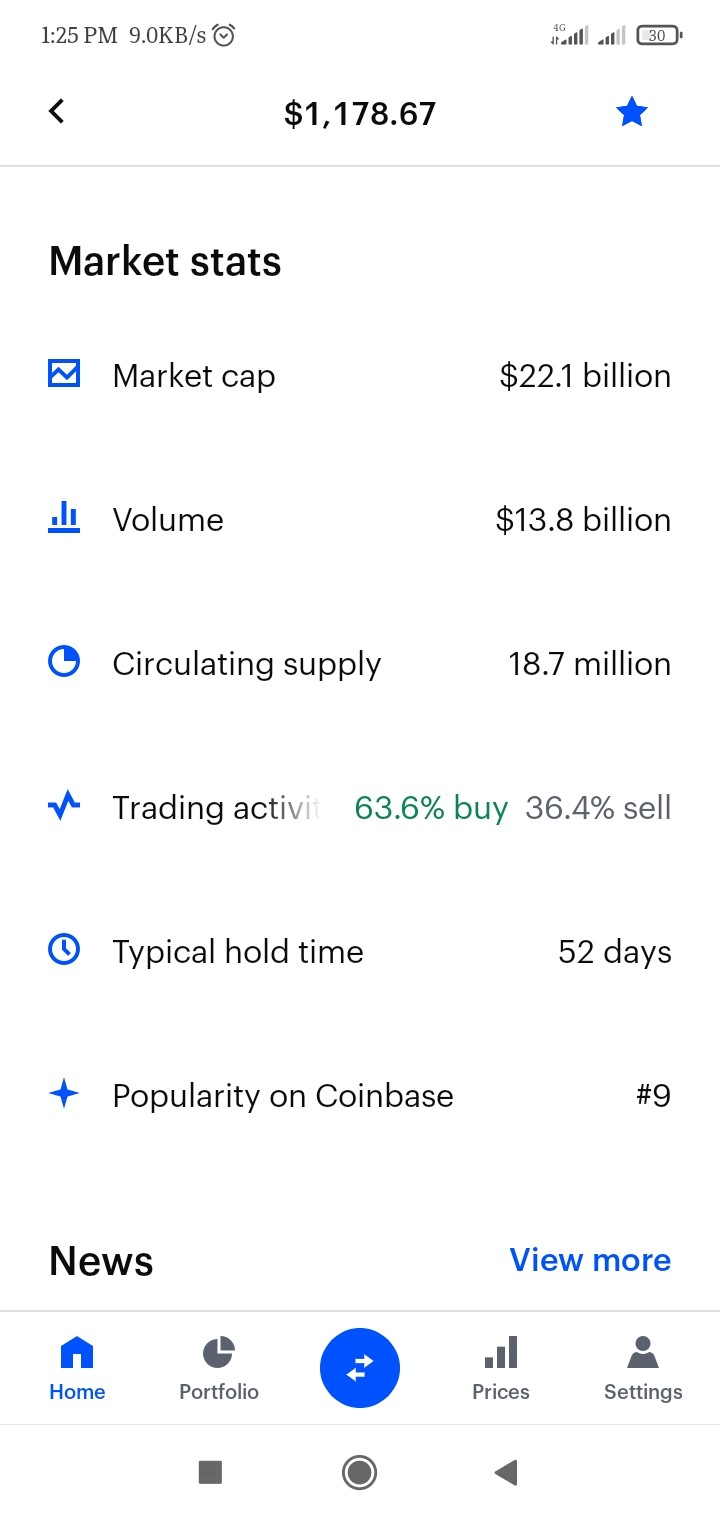Toggle the blue favorite star
Viewport: 720px width, 1520px height.
tap(632, 112)
